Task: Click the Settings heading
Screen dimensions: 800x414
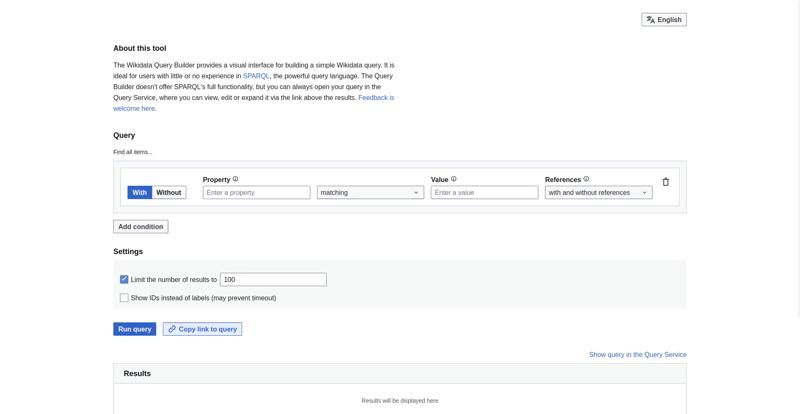Action: 128,252
